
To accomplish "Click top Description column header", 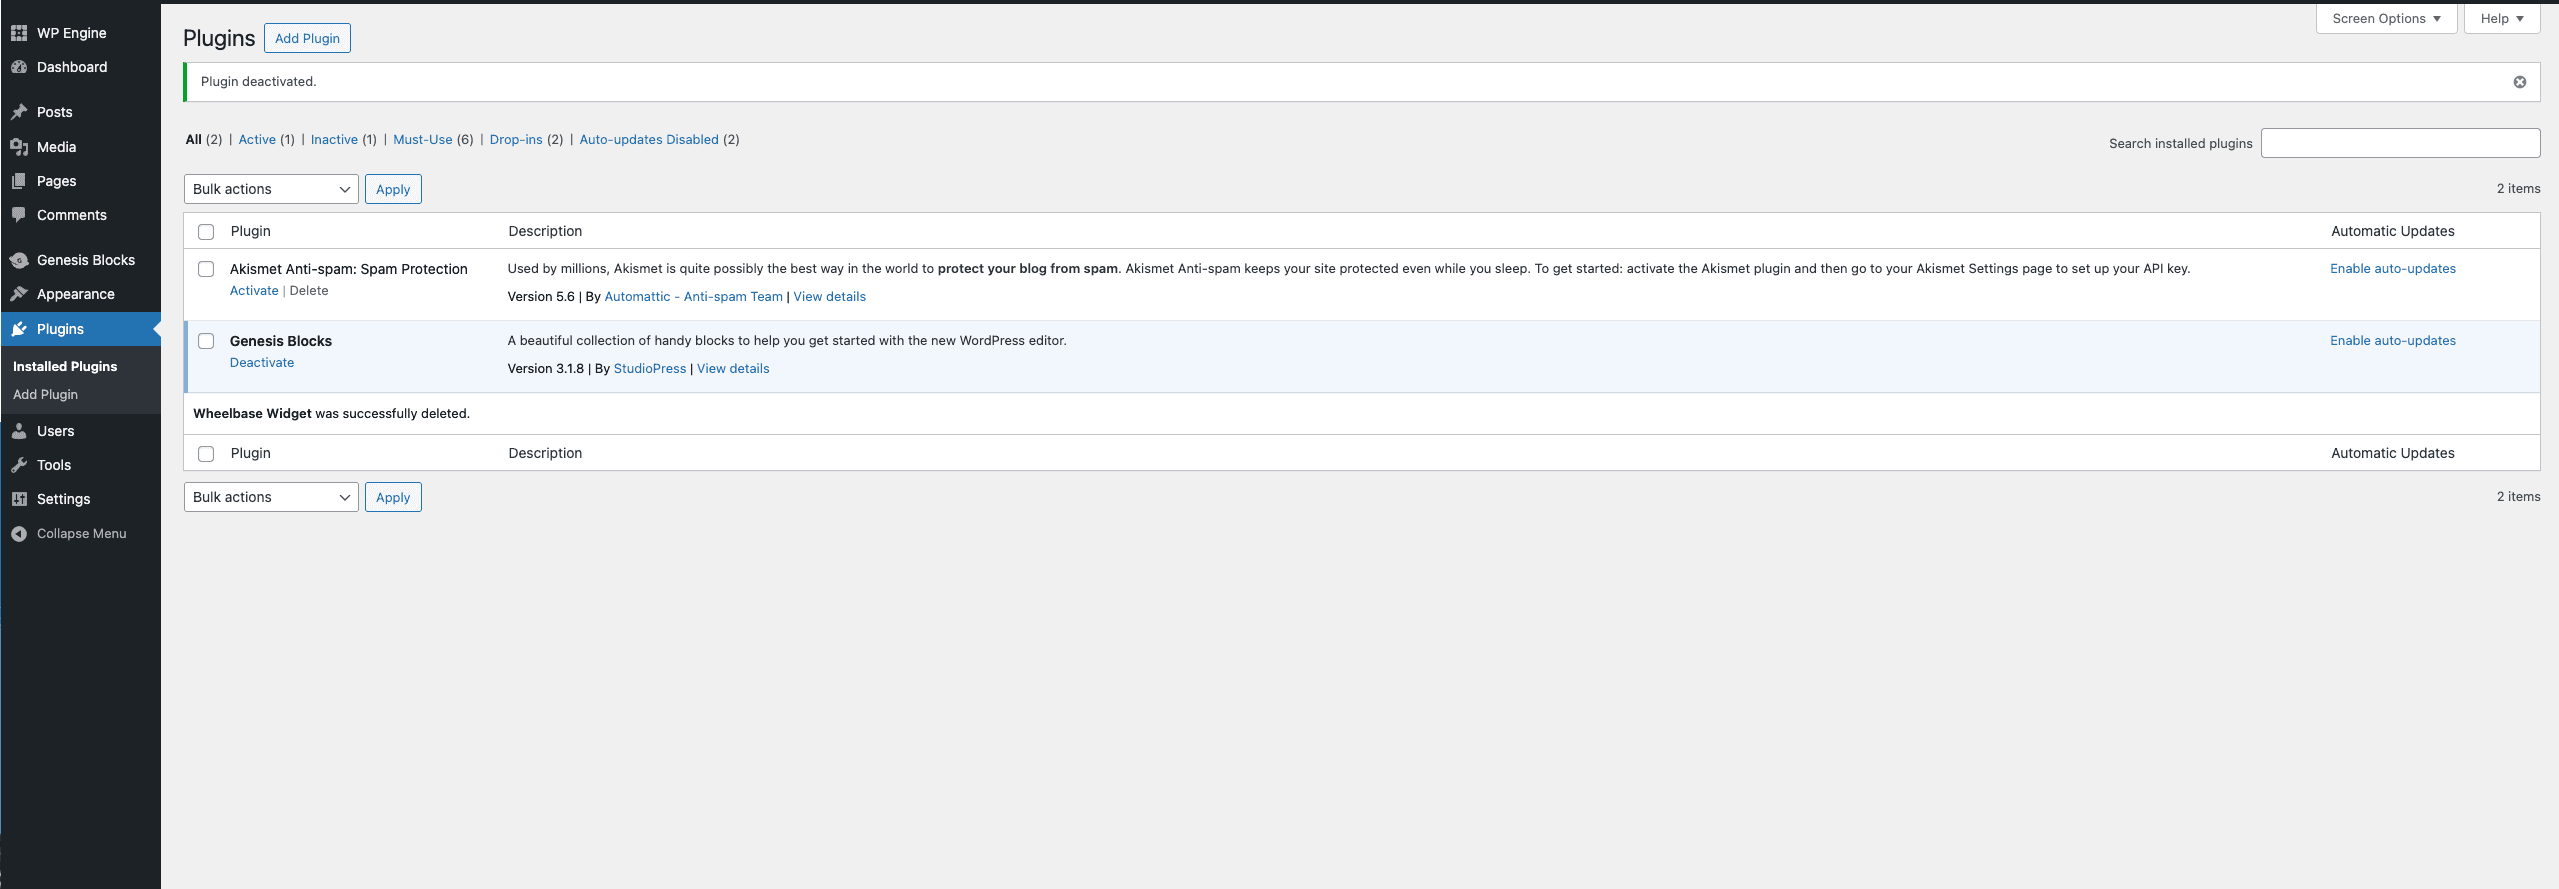I will click(x=545, y=231).
